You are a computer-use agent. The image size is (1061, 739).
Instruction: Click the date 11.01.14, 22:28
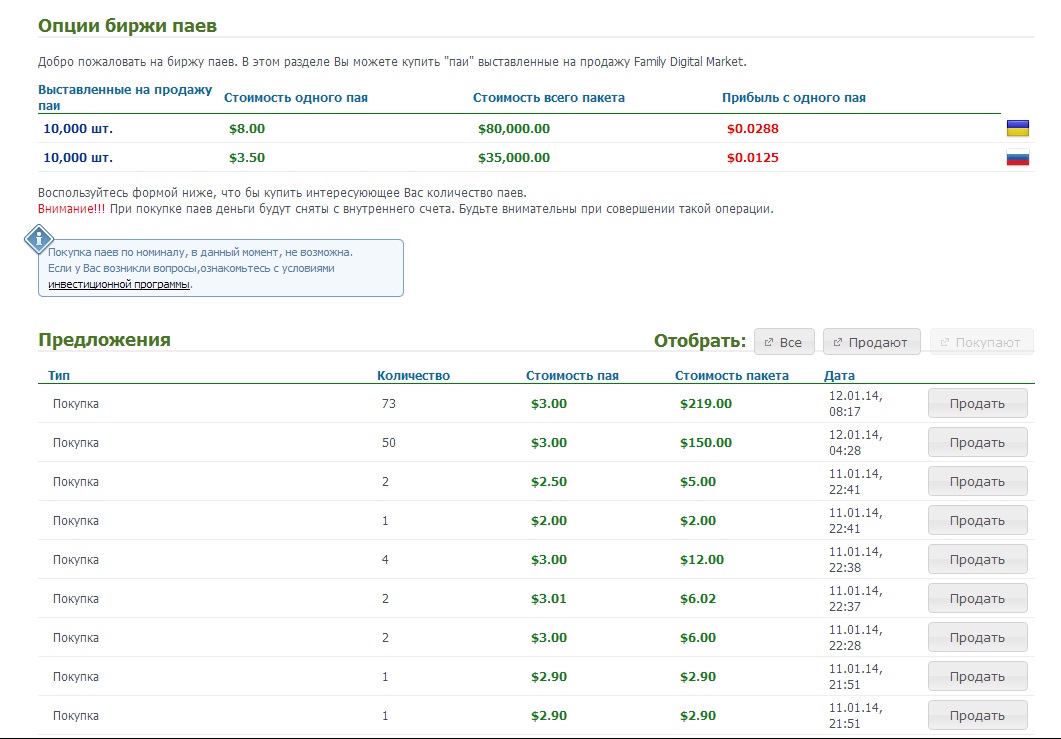coord(855,637)
